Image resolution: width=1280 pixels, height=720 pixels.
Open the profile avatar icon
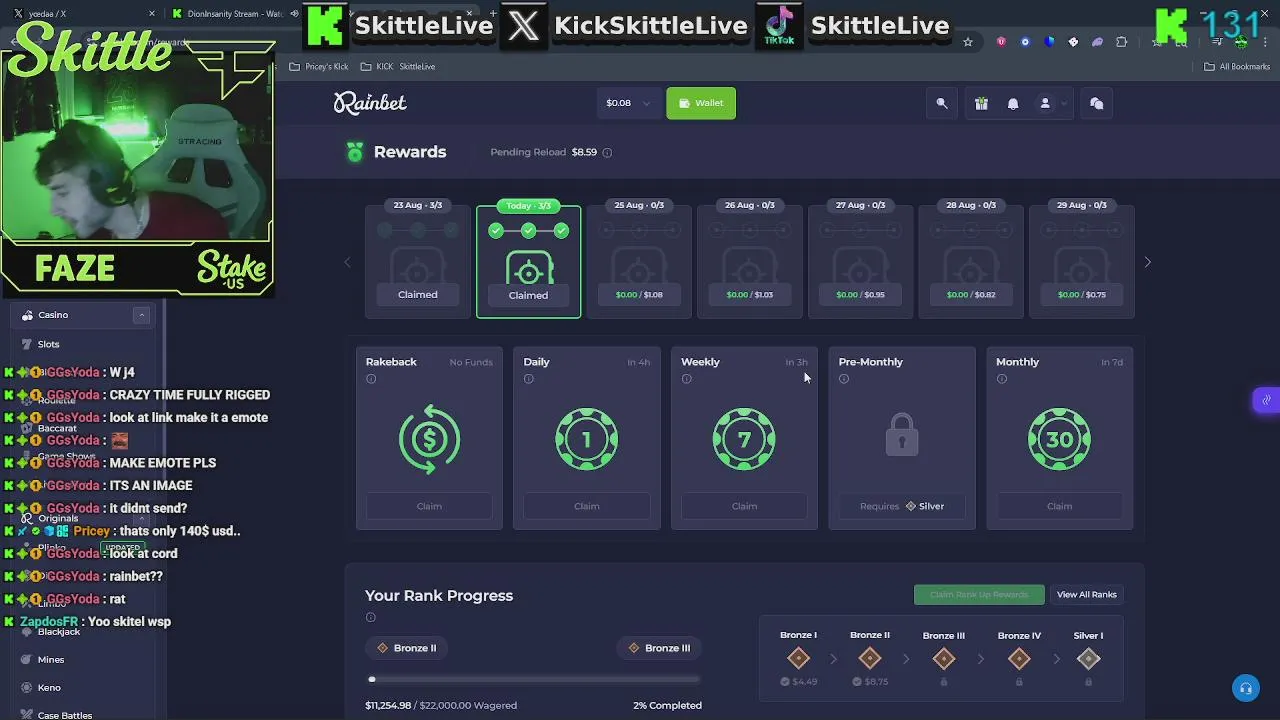point(1045,103)
